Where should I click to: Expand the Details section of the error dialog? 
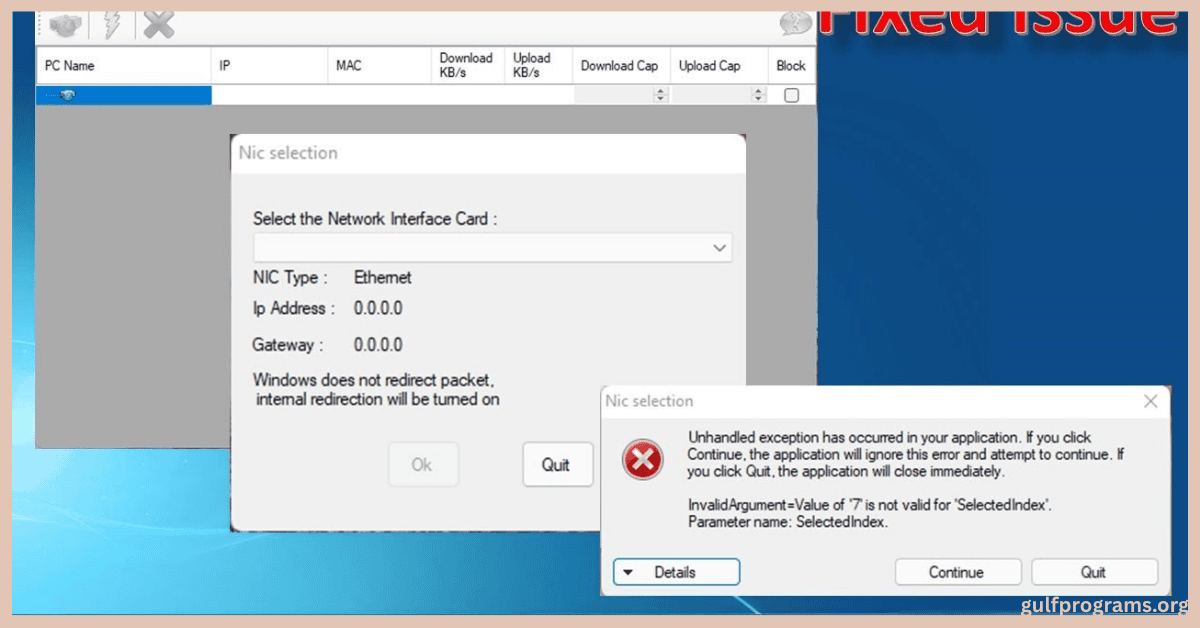pyautogui.click(x=676, y=572)
